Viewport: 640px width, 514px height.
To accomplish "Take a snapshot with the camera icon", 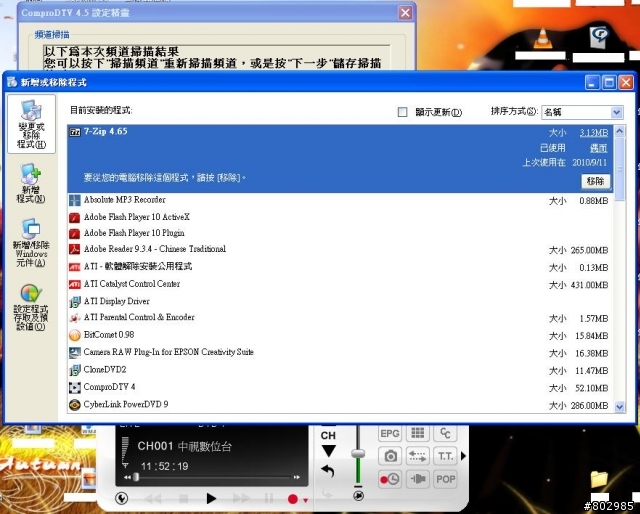I will [390, 456].
